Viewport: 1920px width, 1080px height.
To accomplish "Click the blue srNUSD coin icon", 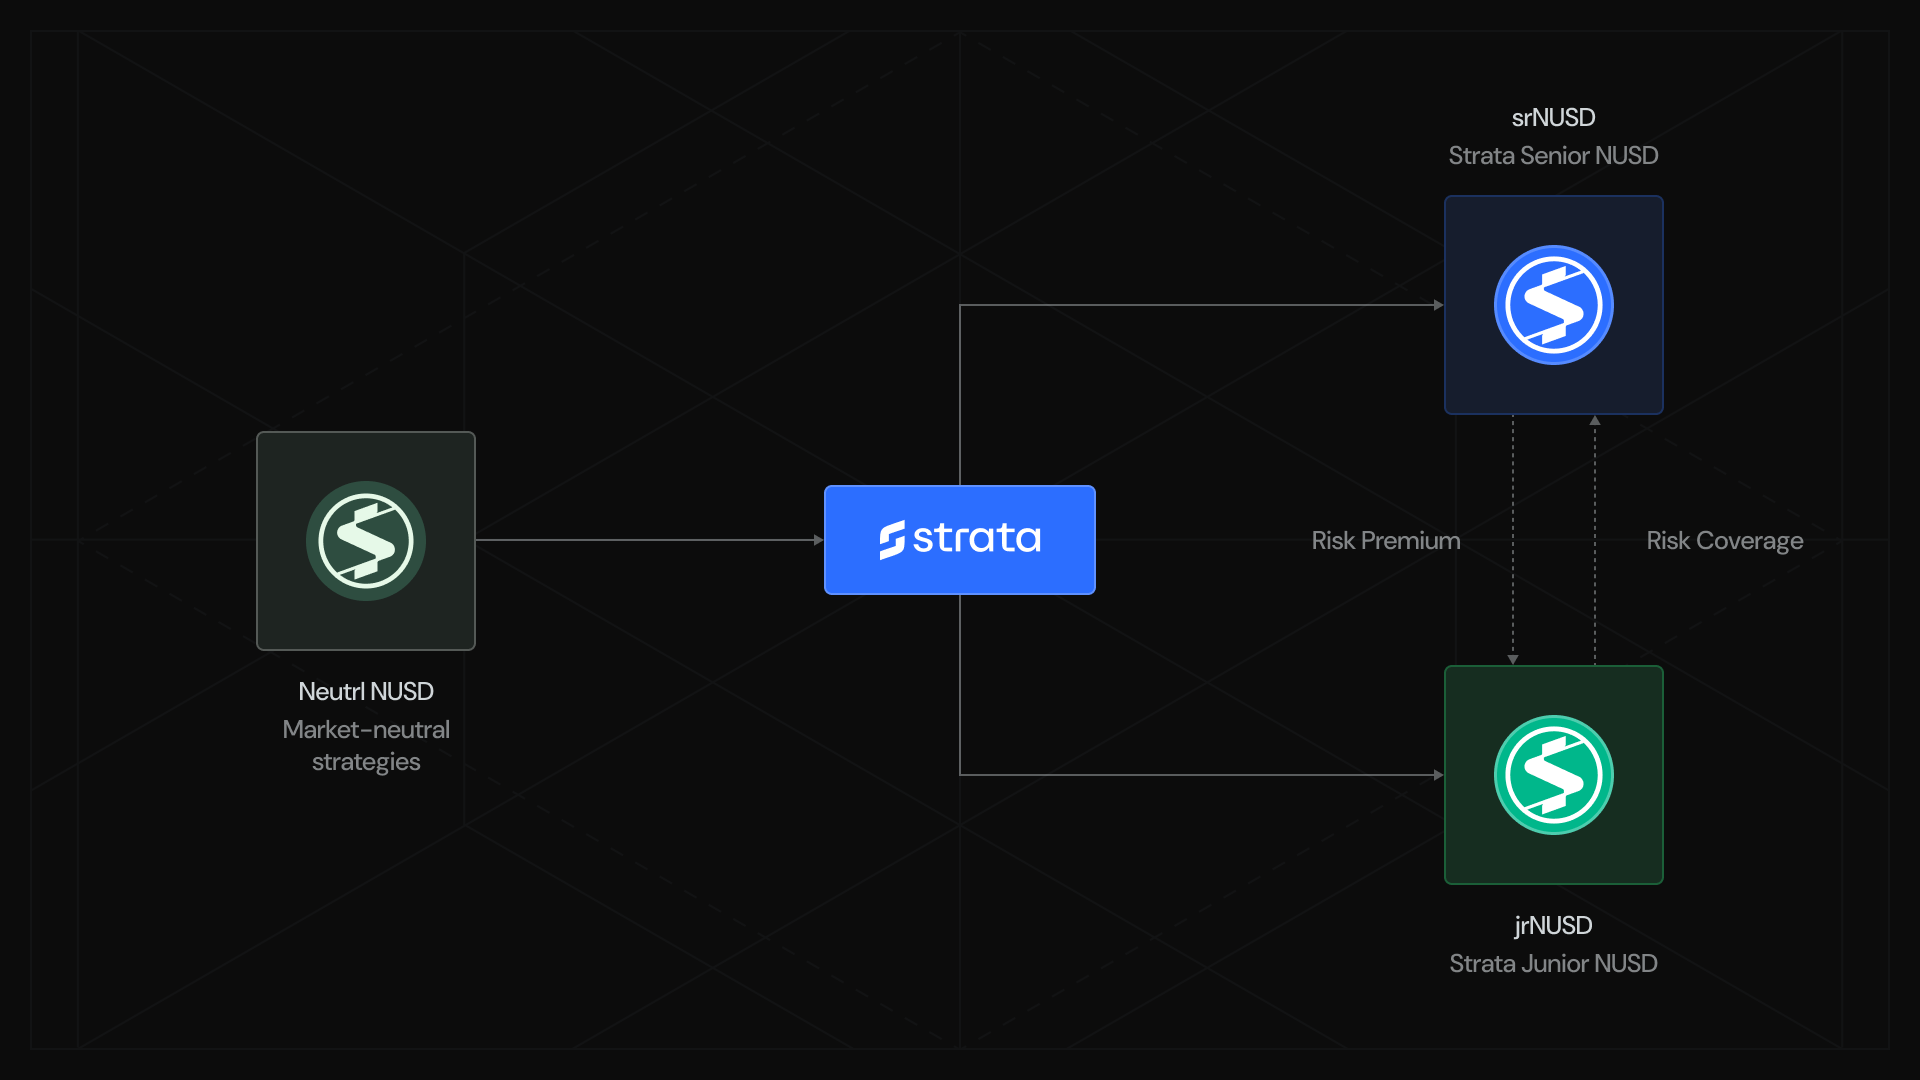I will click(1553, 305).
